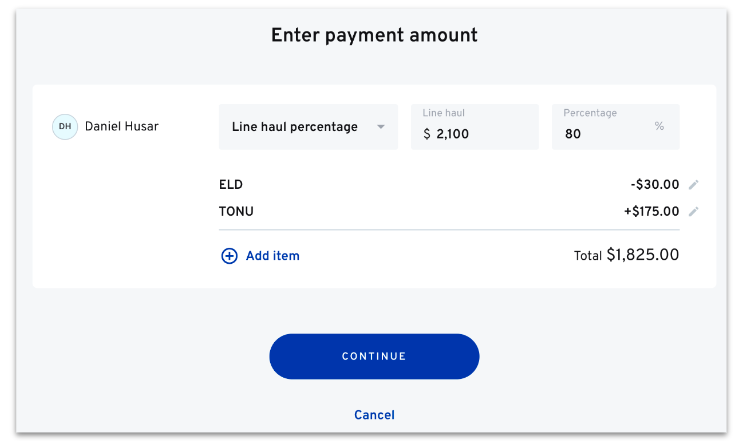Image resolution: width=742 pixels, height=444 pixels.
Task: Click the Add item link text
Action: pyautogui.click(x=272, y=256)
